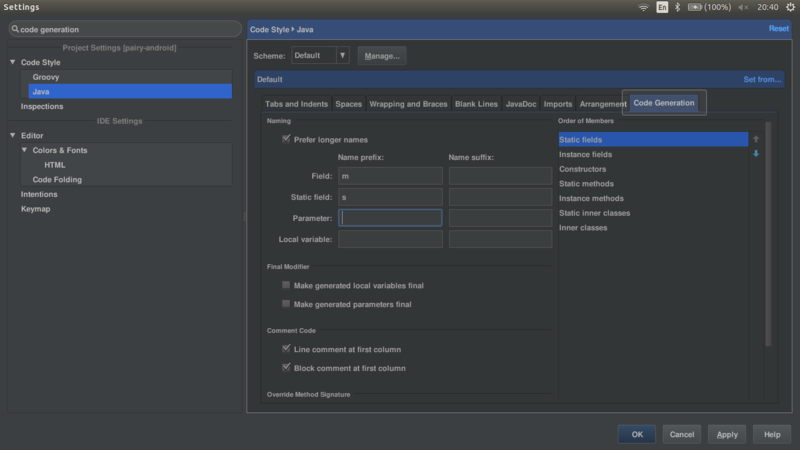
Task: Open the Scheme Default dropdown
Action: (x=320, y=55)
